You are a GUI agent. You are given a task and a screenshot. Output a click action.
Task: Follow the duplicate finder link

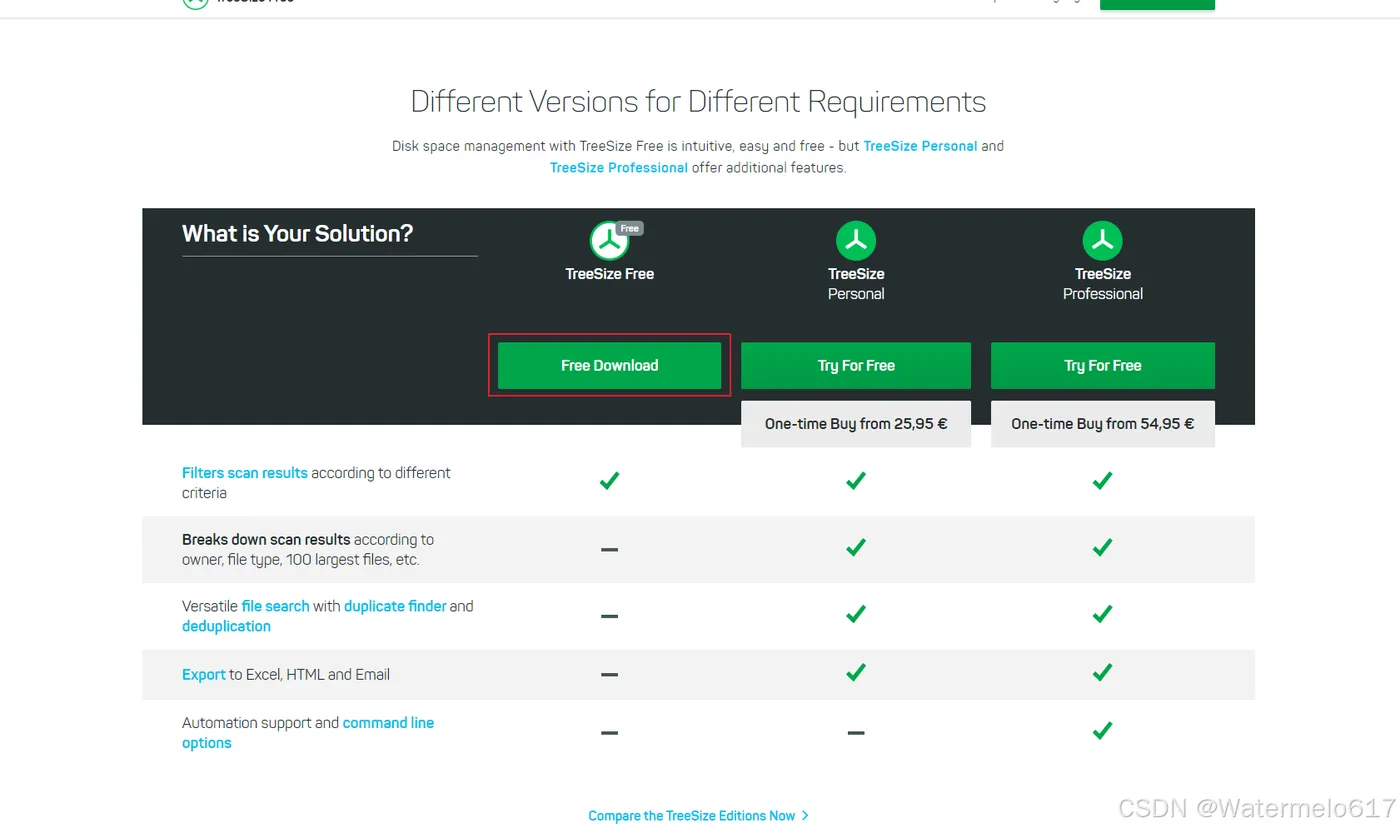pyautogui.click(x=395, y=606)
